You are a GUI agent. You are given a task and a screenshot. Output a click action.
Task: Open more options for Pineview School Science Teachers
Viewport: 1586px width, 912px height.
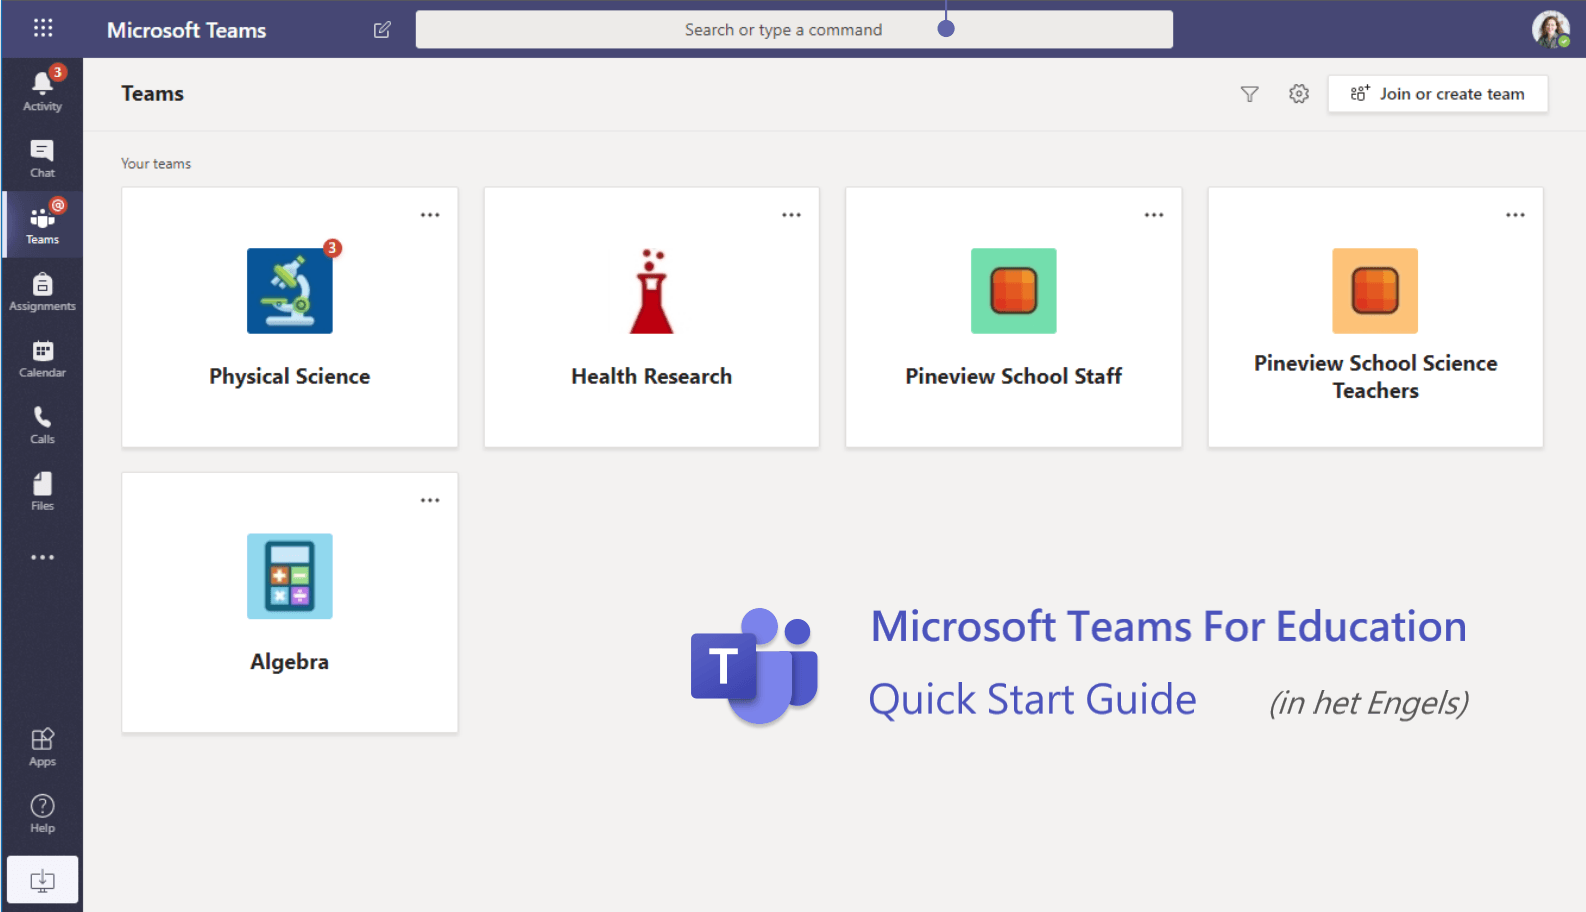tap(1516, 215)
